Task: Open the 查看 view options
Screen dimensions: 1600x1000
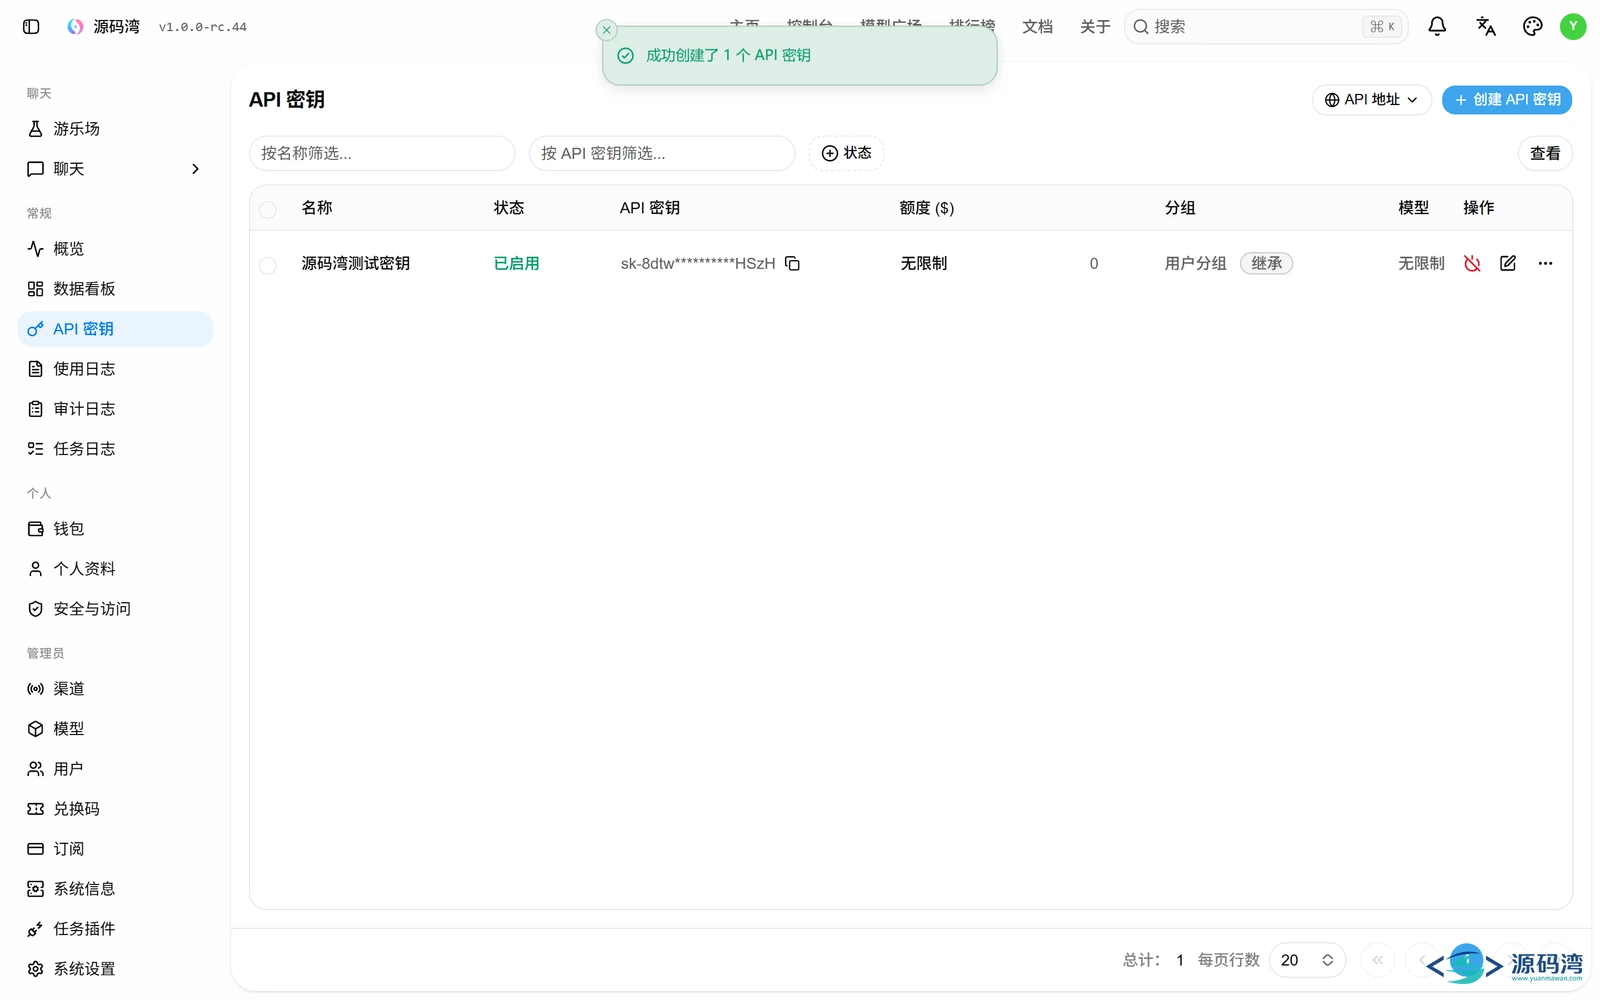Action: tap(1545, 153)
